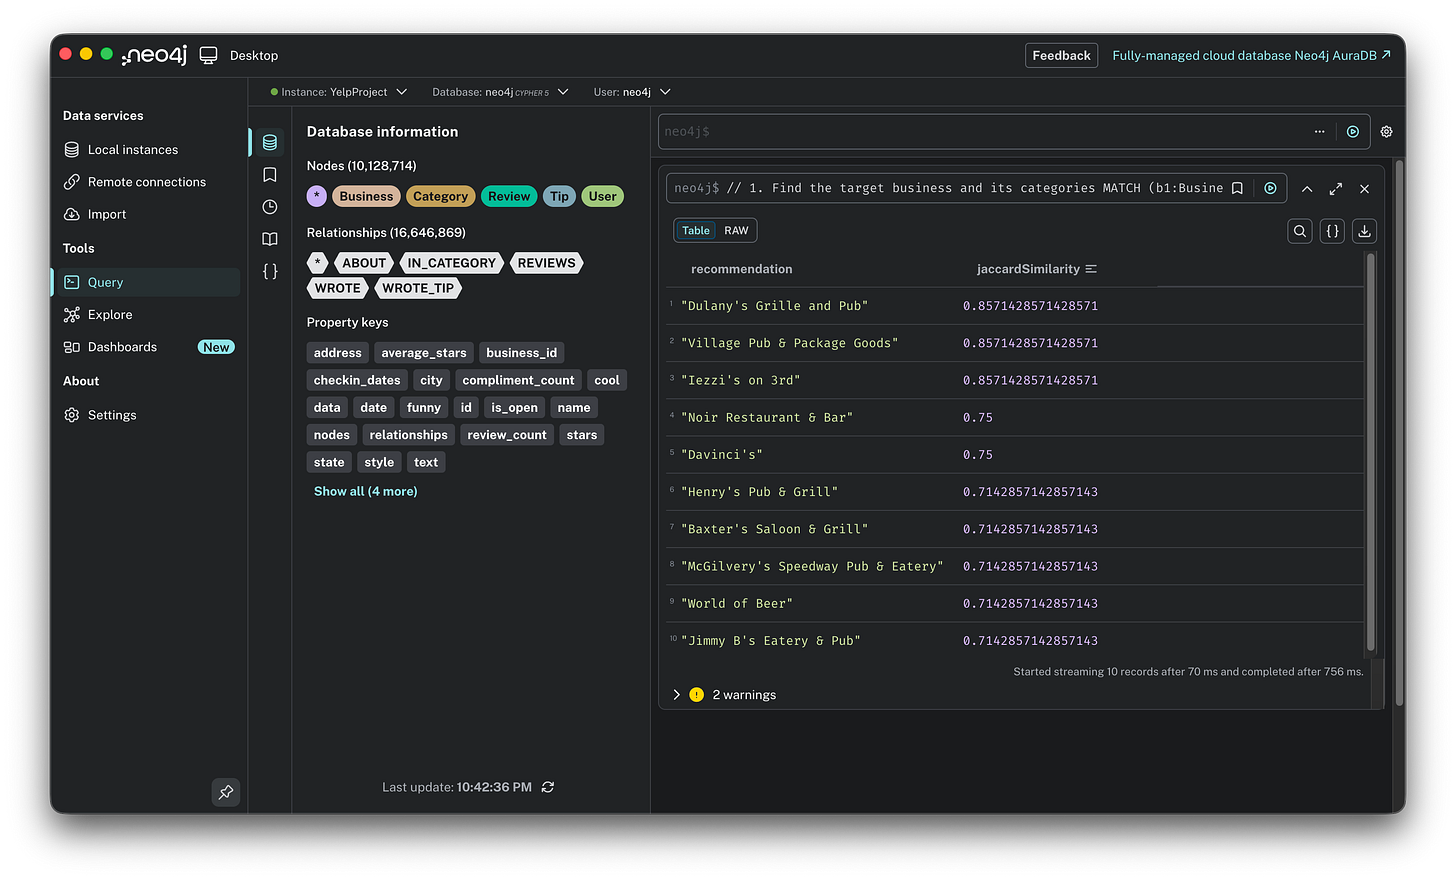Click the User node label
Image resolution: width=1456 pixels, height=880 pixels.
[602, 196]
